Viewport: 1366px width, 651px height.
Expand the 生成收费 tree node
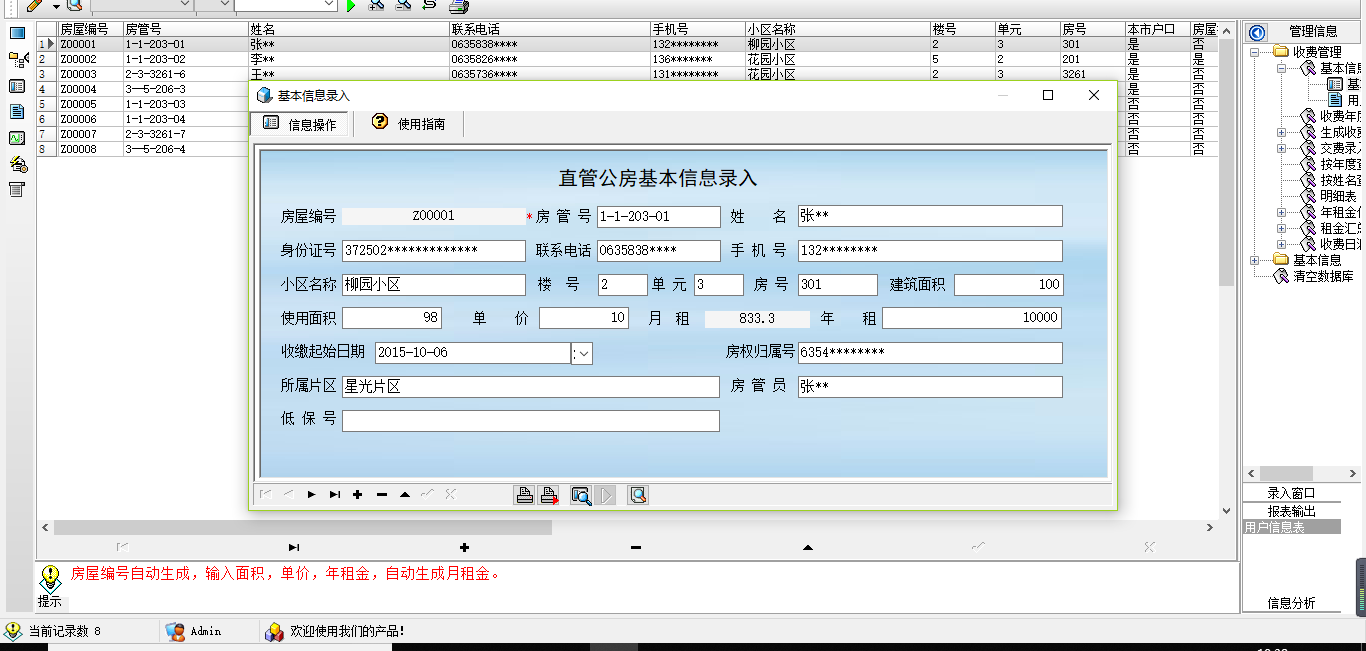pos(1282,132)
